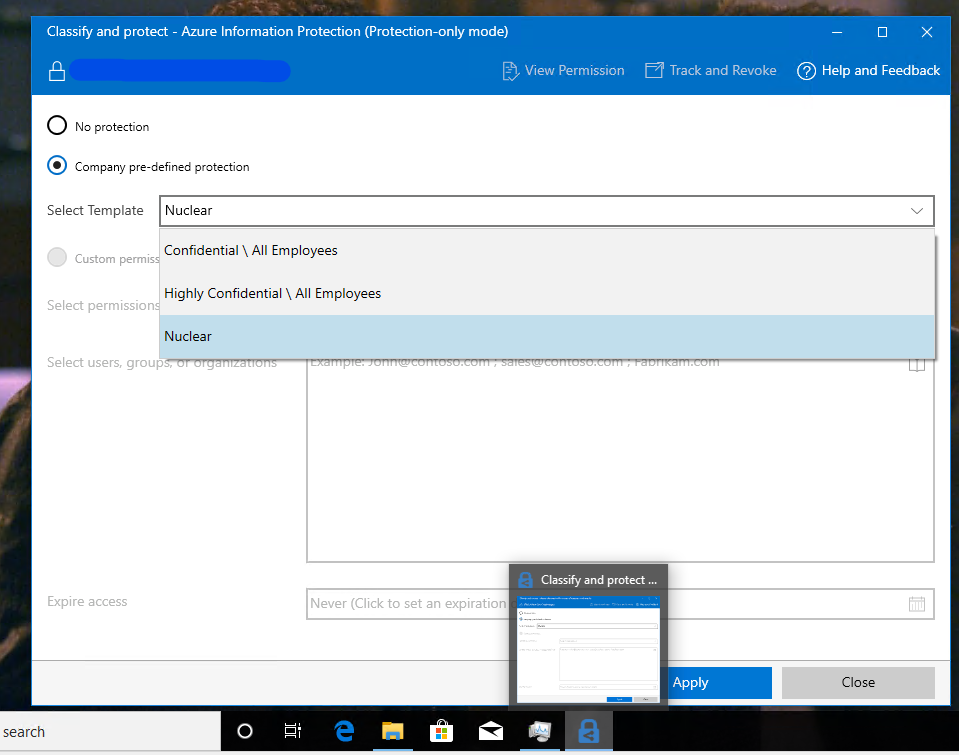
Task: Click the Close button
Action: point(858,683)
